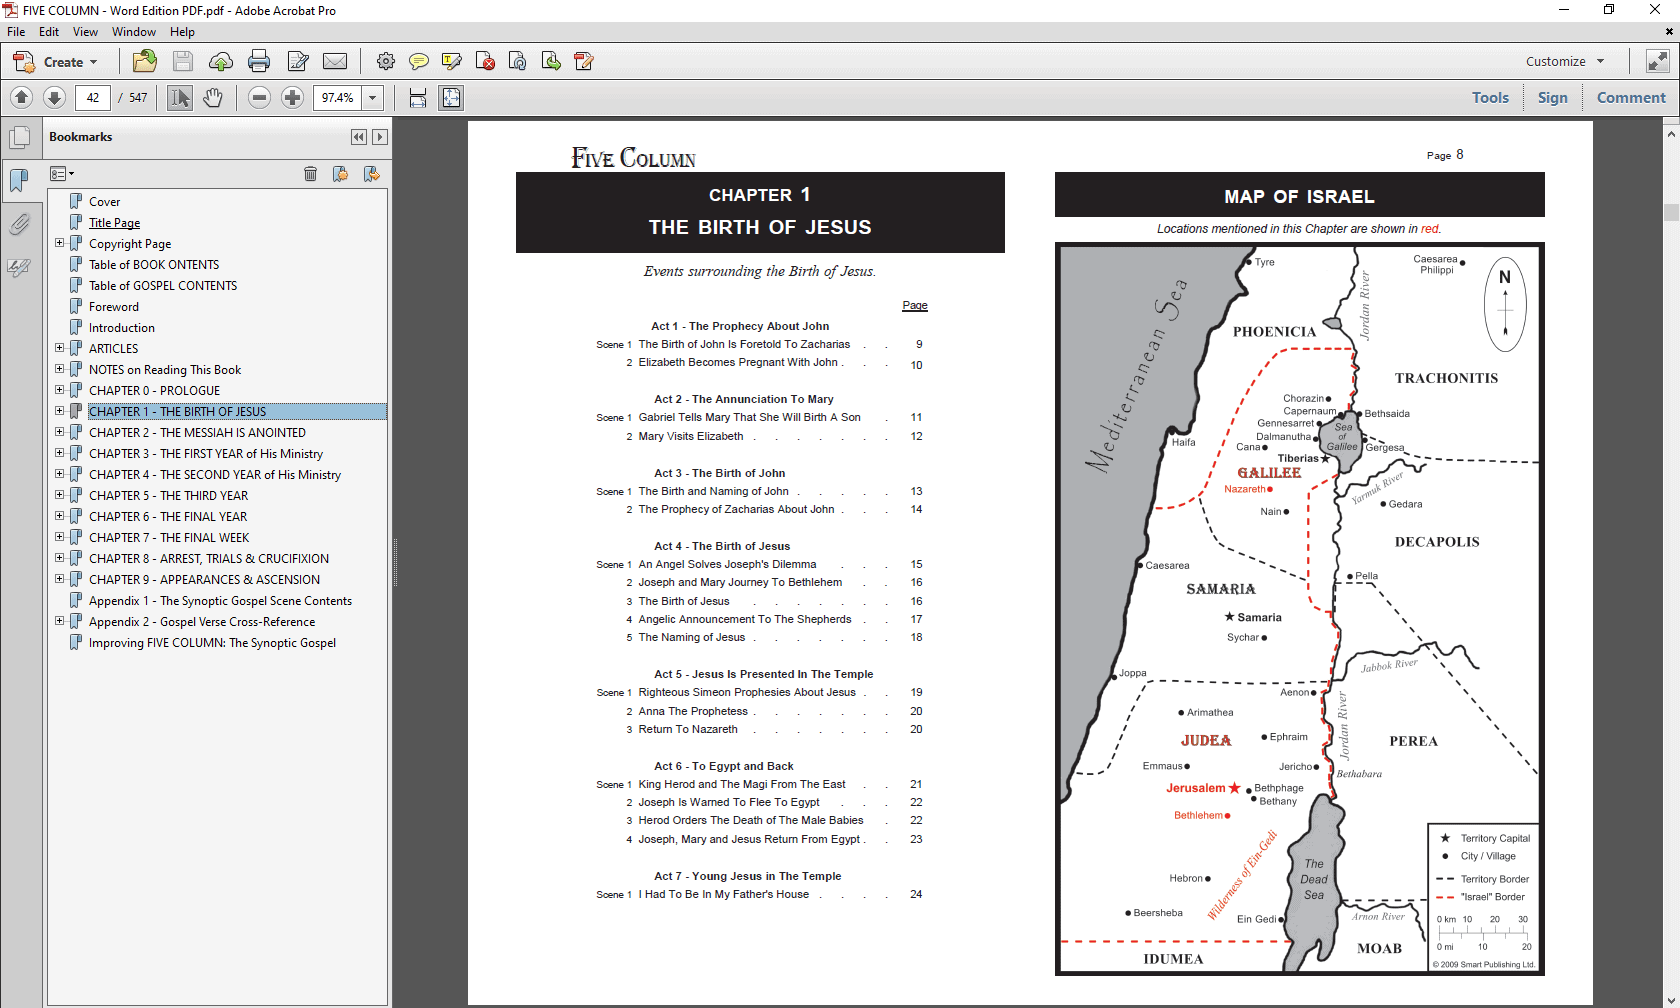The image size is (1680, 1008).
Task: Open bookmark options menu dropdown
Action: (62, 174)
